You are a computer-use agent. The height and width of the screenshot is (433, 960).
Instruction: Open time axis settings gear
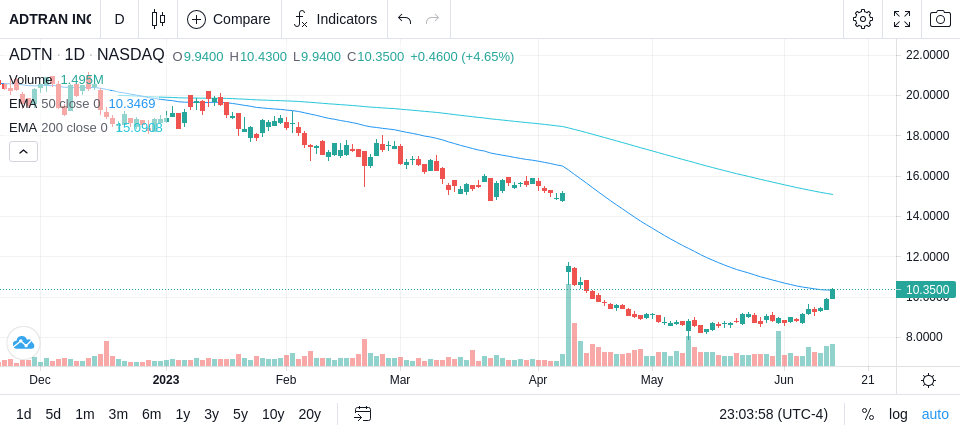(928, 380)
